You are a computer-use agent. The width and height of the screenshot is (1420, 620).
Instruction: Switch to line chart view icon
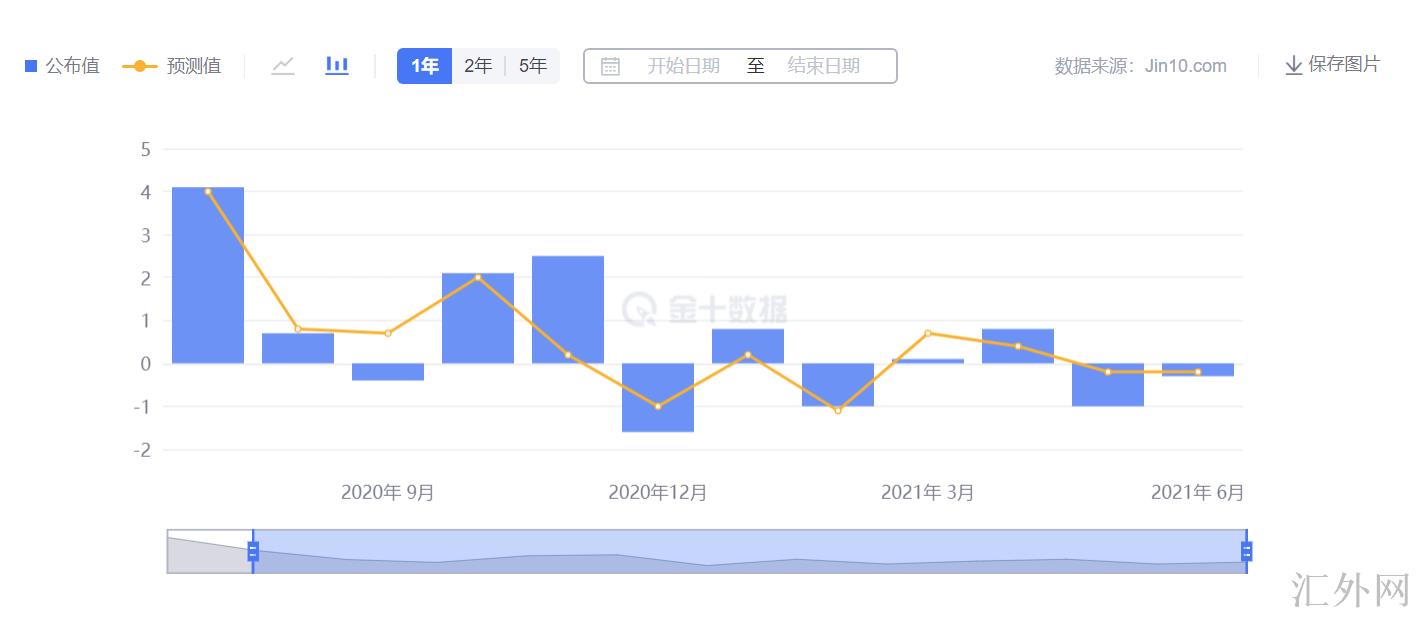283,66
